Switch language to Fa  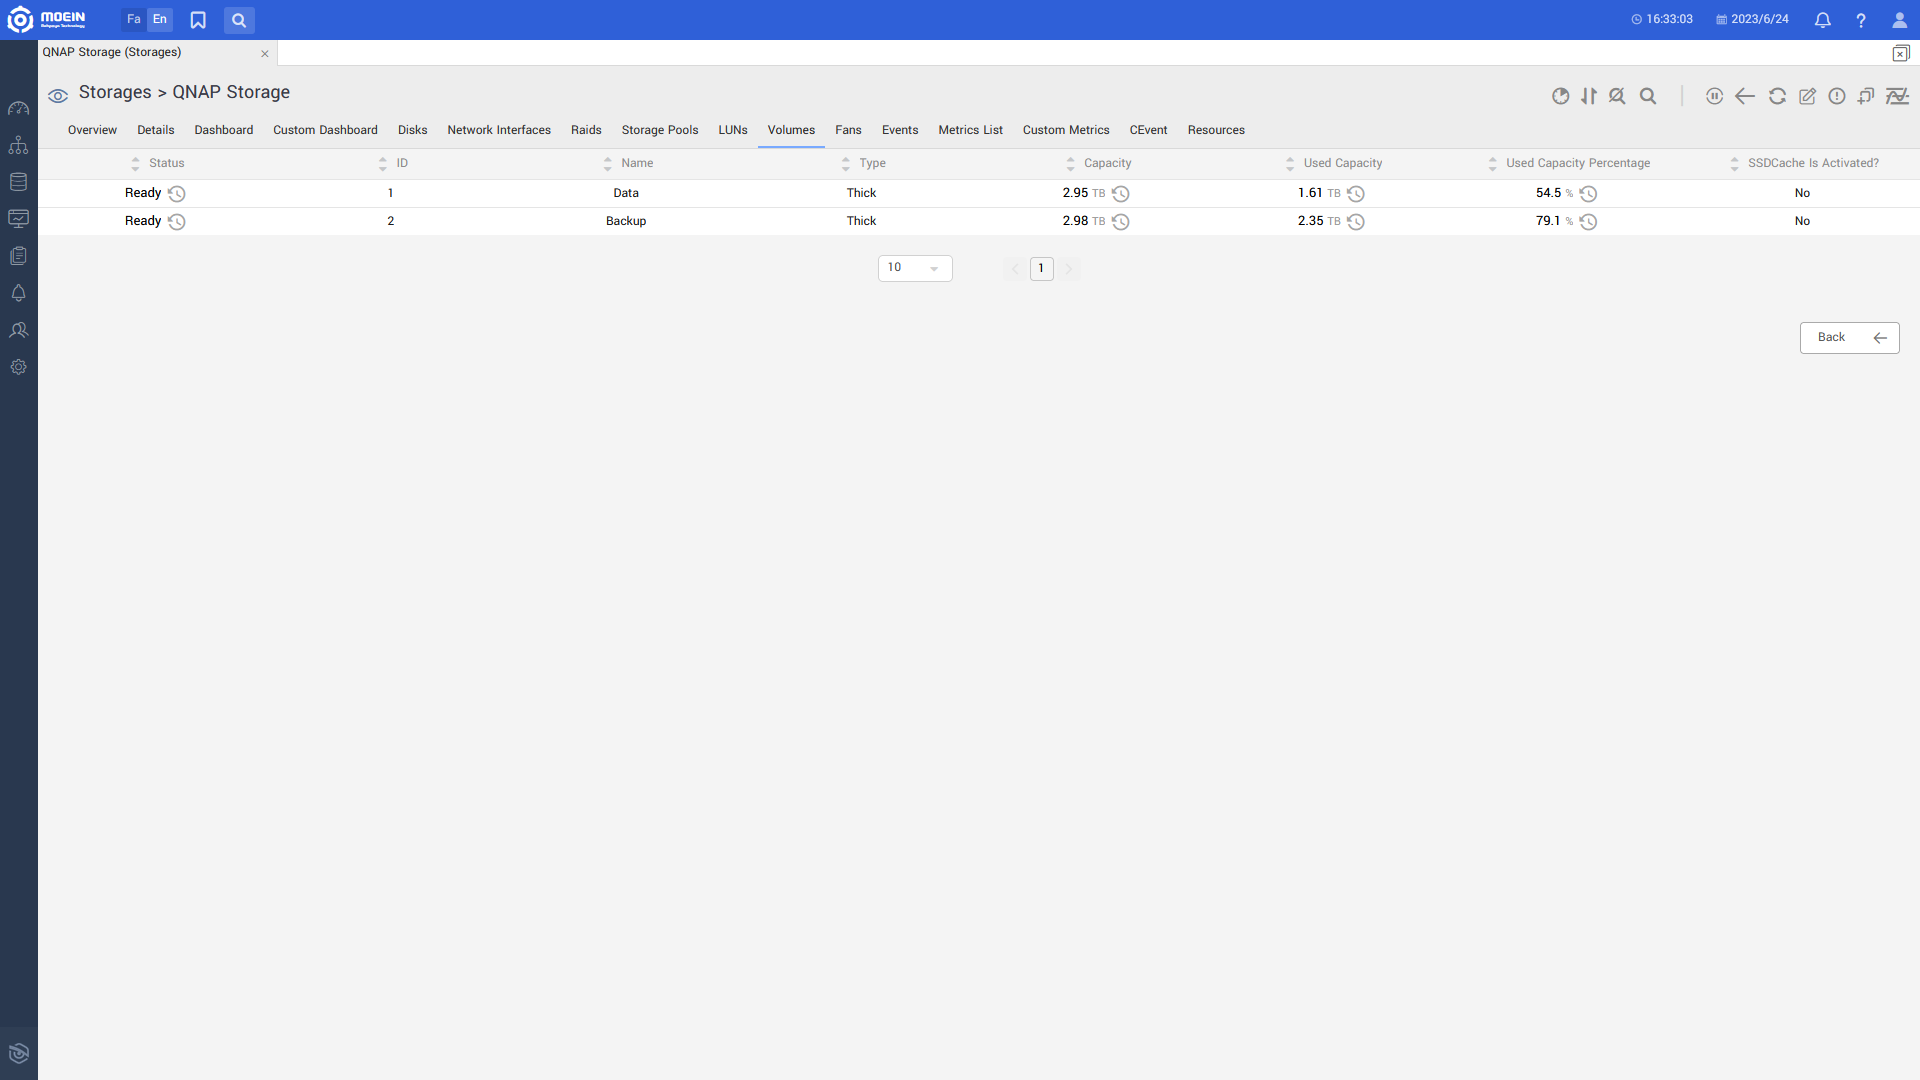[134, 20]
